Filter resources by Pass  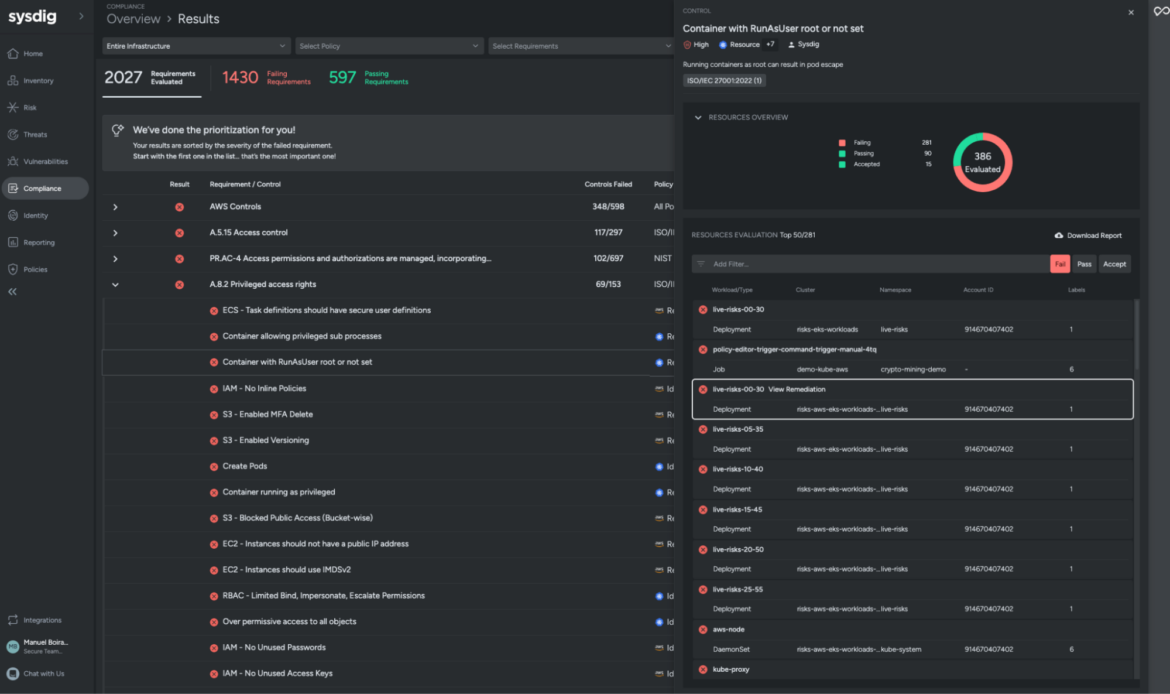[1084, 264]
